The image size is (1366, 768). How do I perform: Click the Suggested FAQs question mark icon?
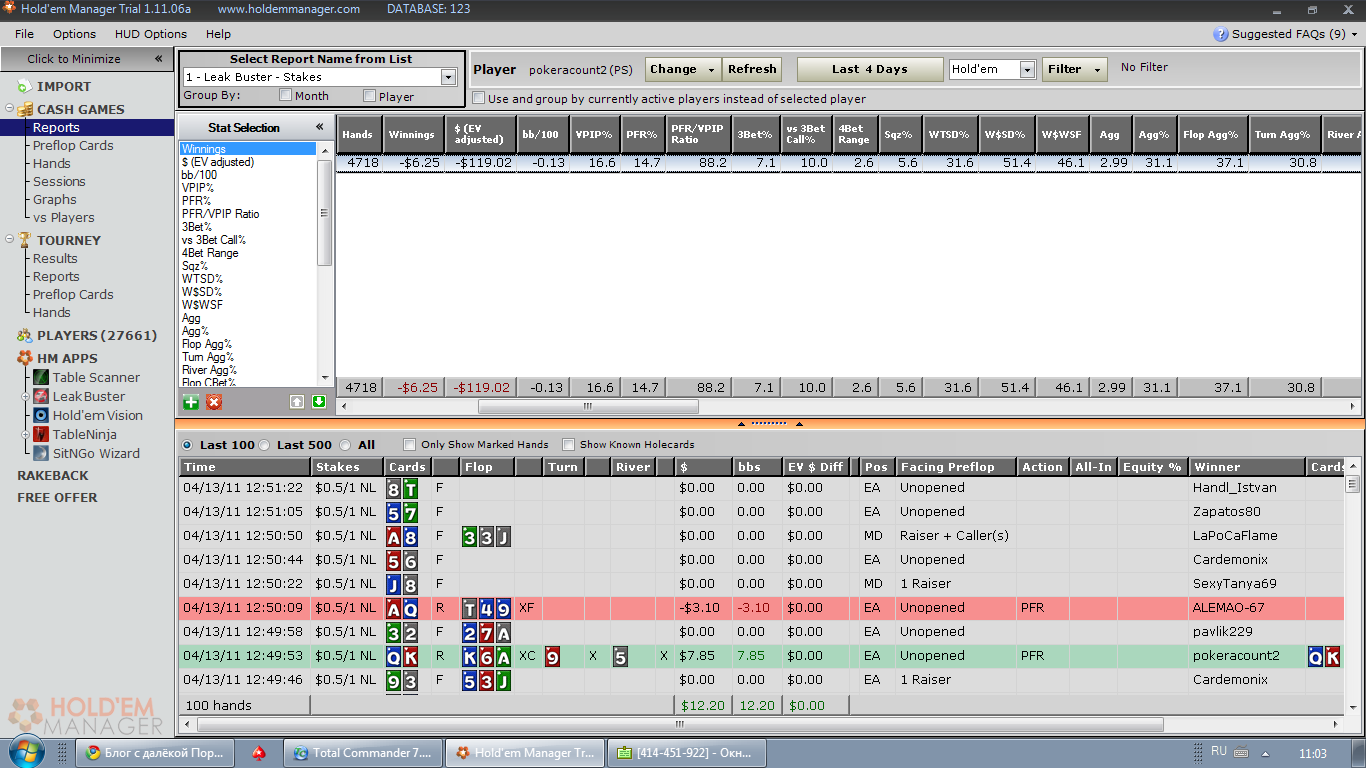(1221, 34)
